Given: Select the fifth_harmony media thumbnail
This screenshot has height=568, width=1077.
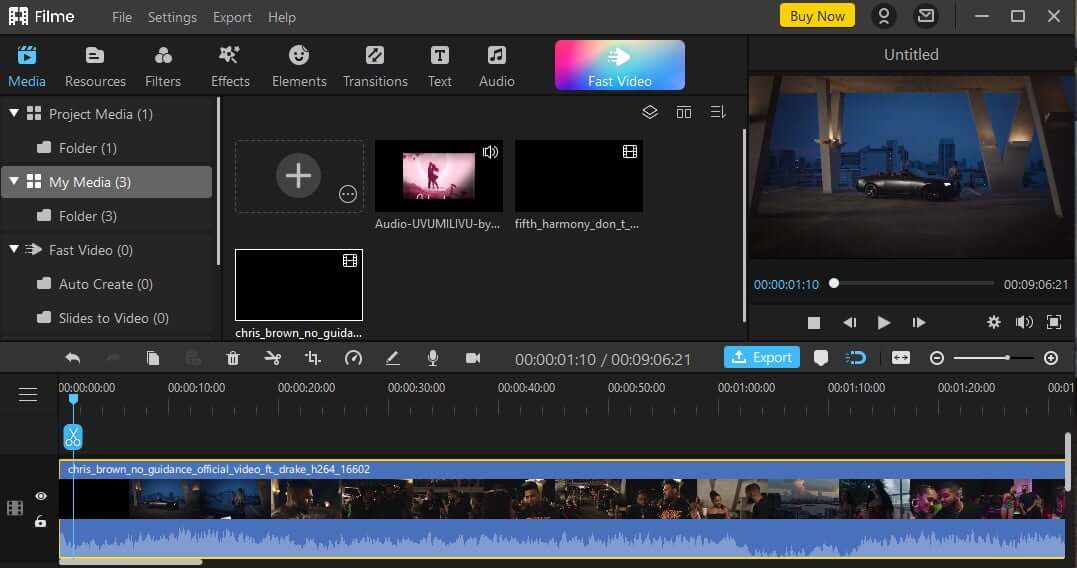Looking at the screenshot, I should click(579, 176).
